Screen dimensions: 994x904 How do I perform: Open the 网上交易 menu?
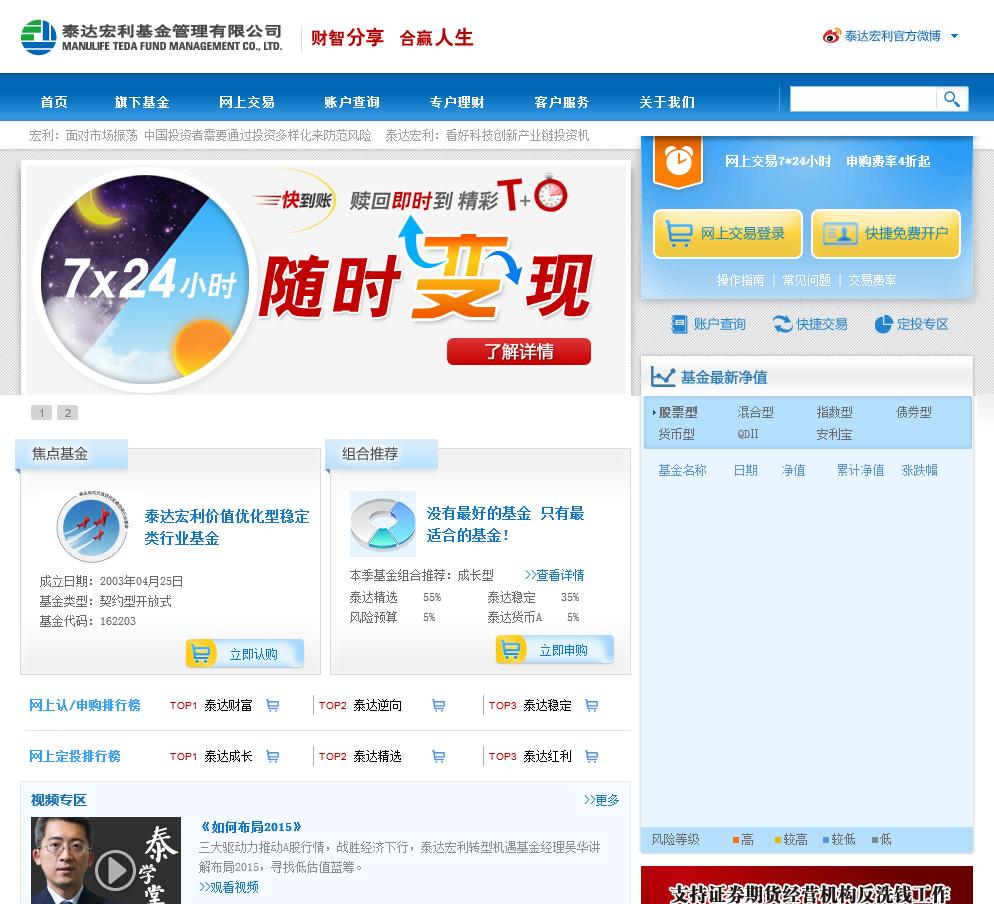coord(247,102)
